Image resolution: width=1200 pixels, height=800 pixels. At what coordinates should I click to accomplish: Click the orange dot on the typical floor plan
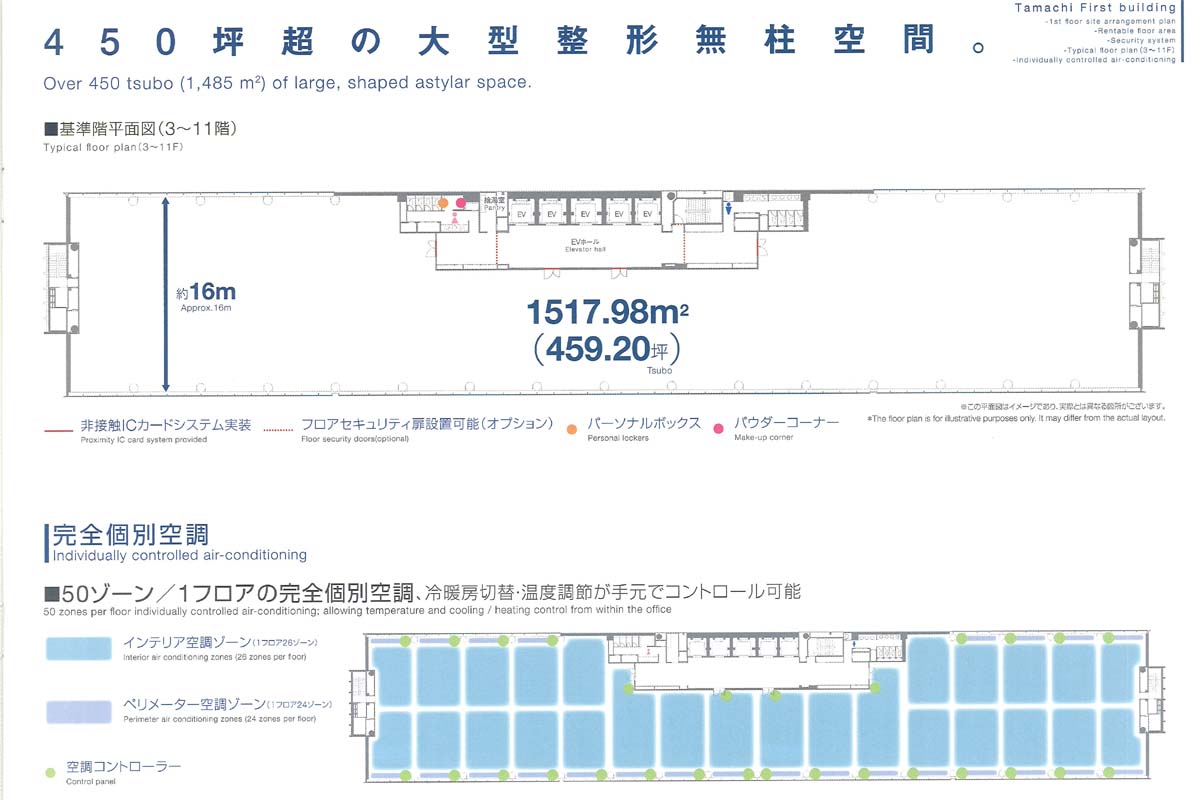pyautogui.click(x=443, y=203)
